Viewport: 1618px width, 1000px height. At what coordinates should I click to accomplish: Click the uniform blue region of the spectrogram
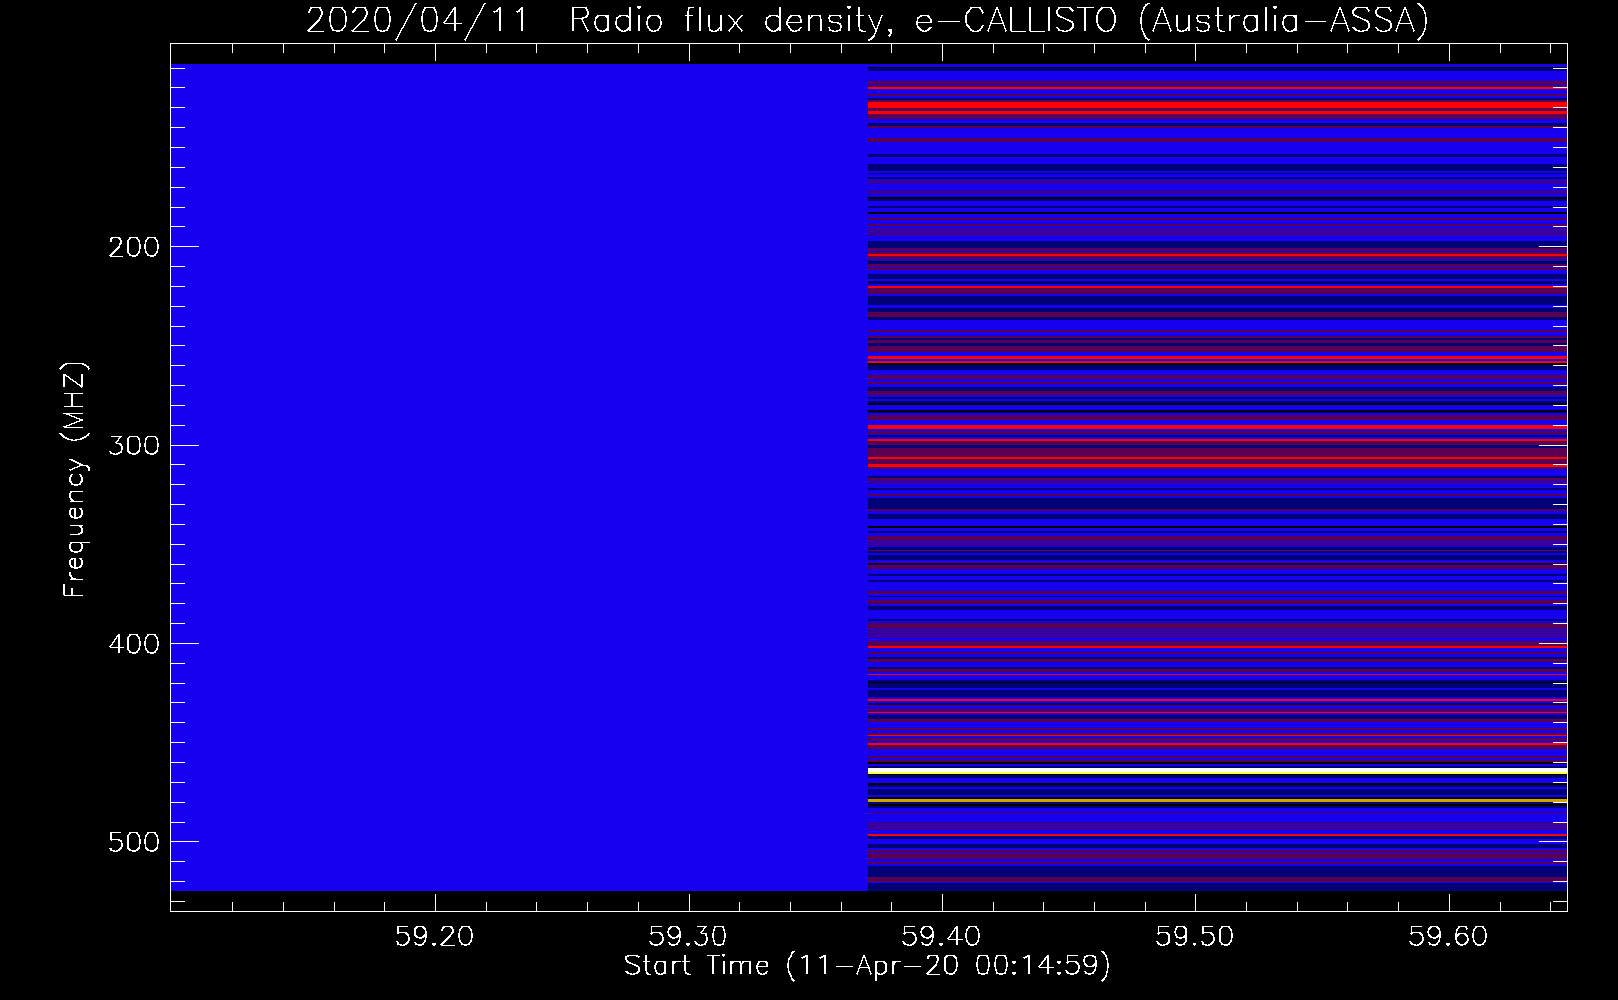click(x=519, y=477)
